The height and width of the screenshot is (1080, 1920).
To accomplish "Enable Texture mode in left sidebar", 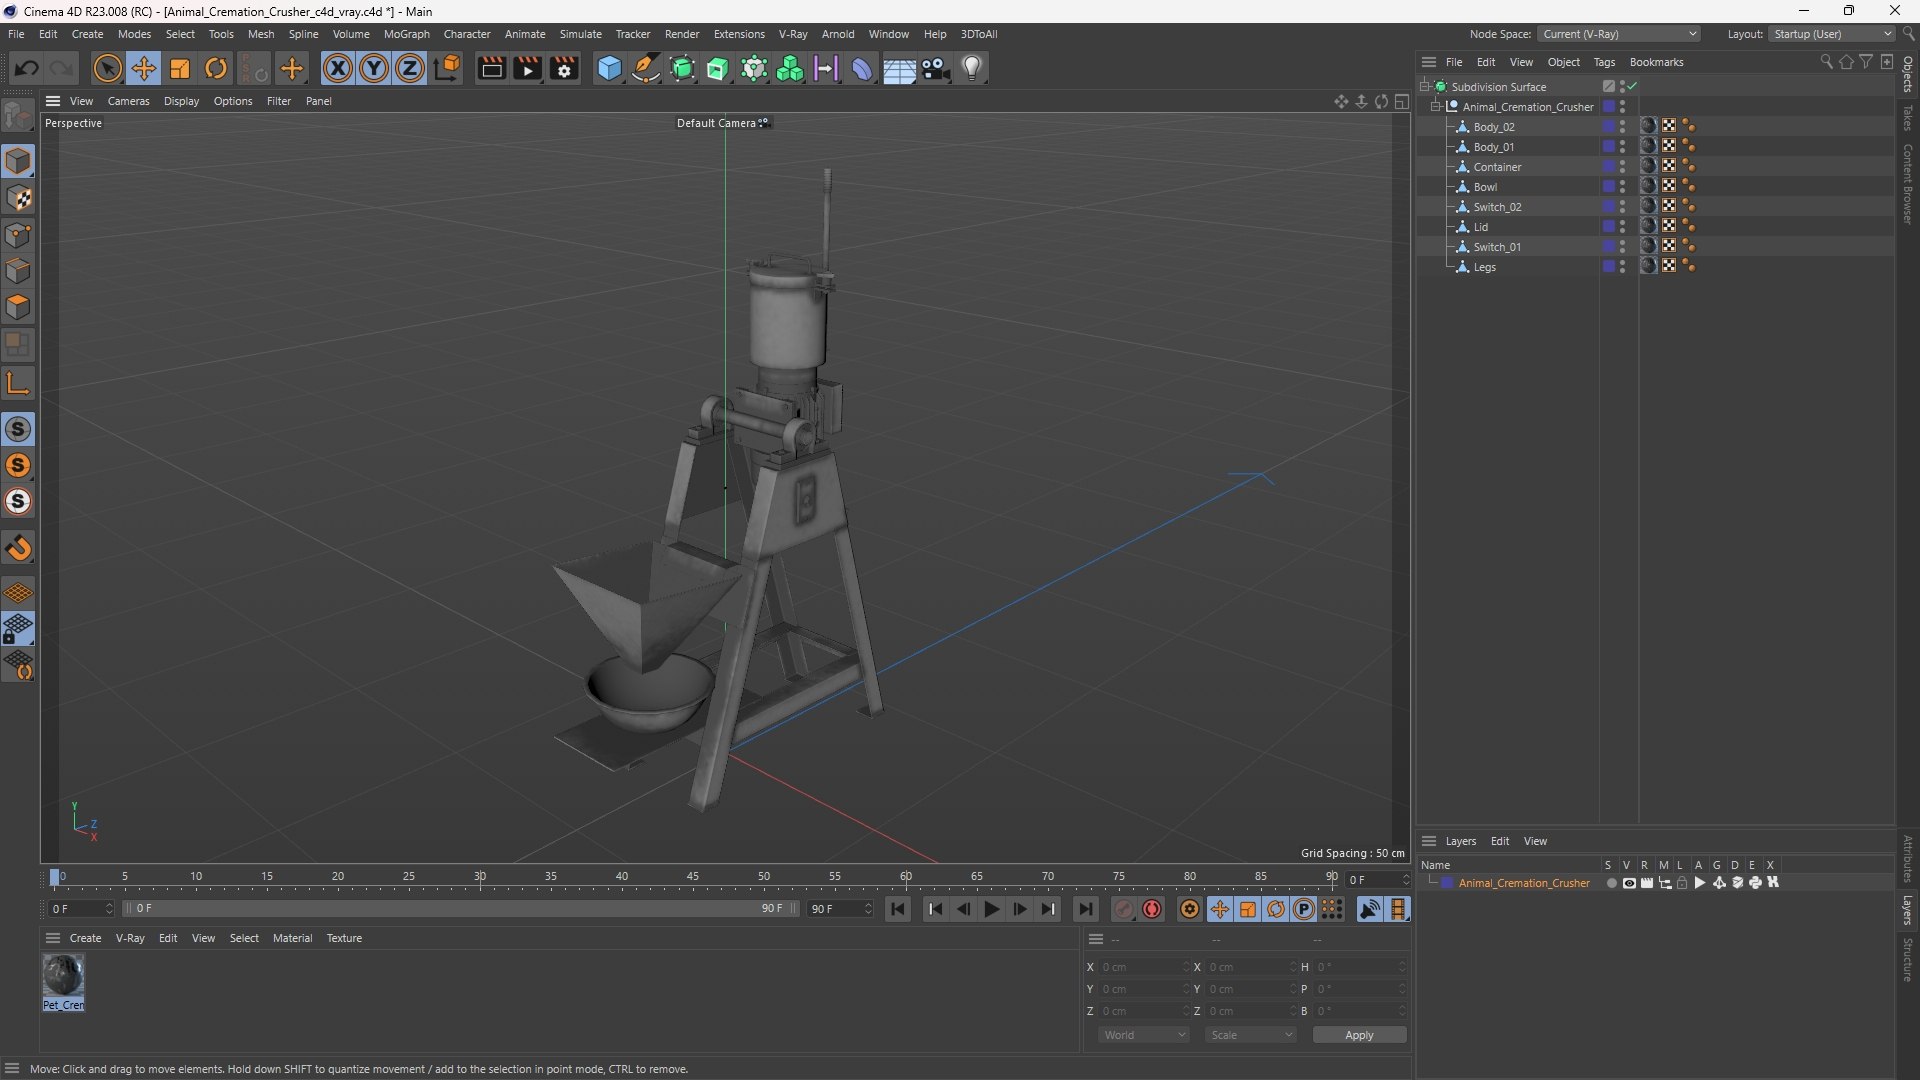I will pos(18,198).
